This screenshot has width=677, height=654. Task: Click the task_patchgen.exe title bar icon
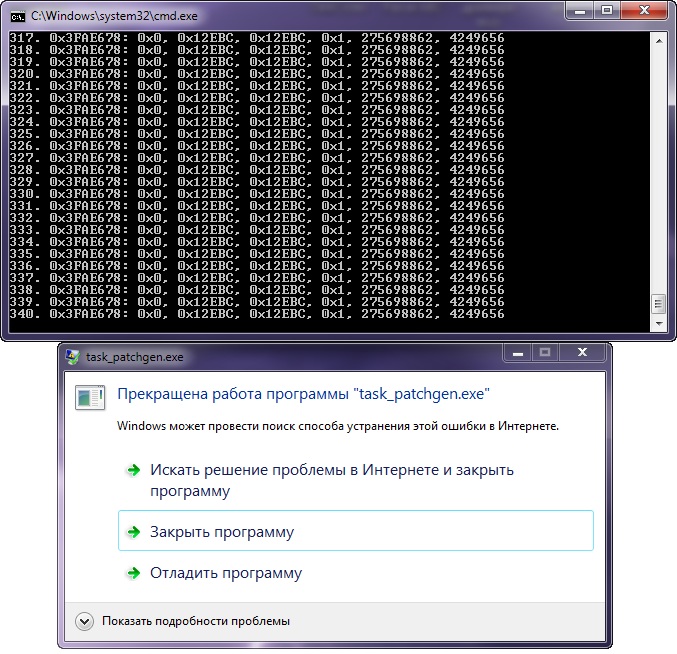[x=73, y=357]
